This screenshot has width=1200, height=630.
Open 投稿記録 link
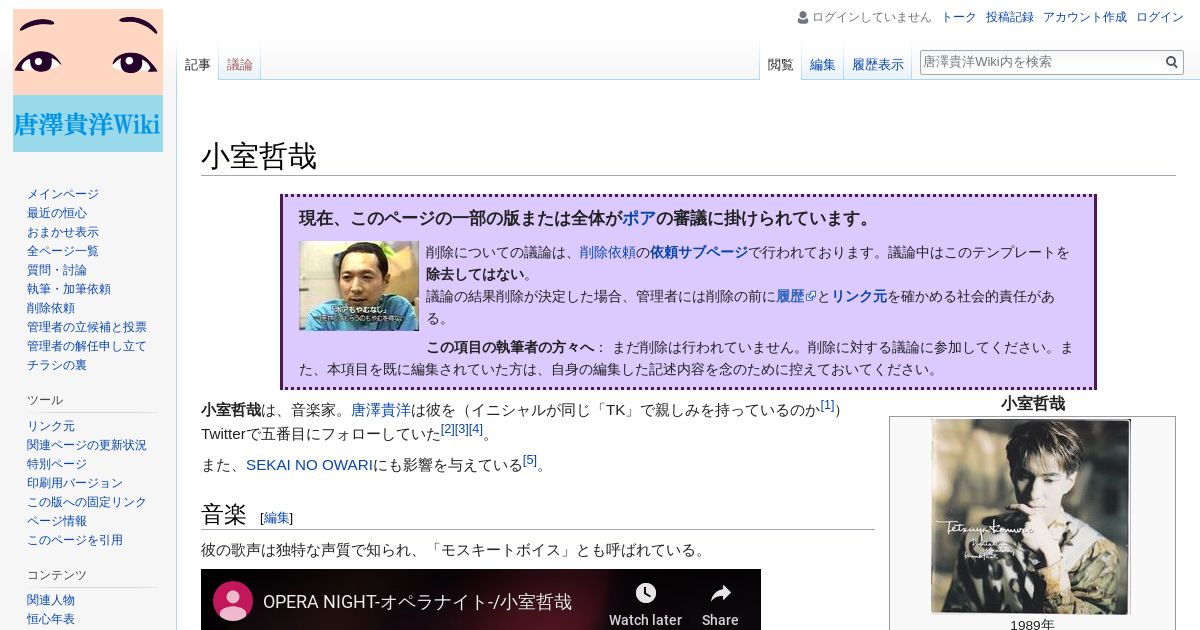pos(1010,17)
